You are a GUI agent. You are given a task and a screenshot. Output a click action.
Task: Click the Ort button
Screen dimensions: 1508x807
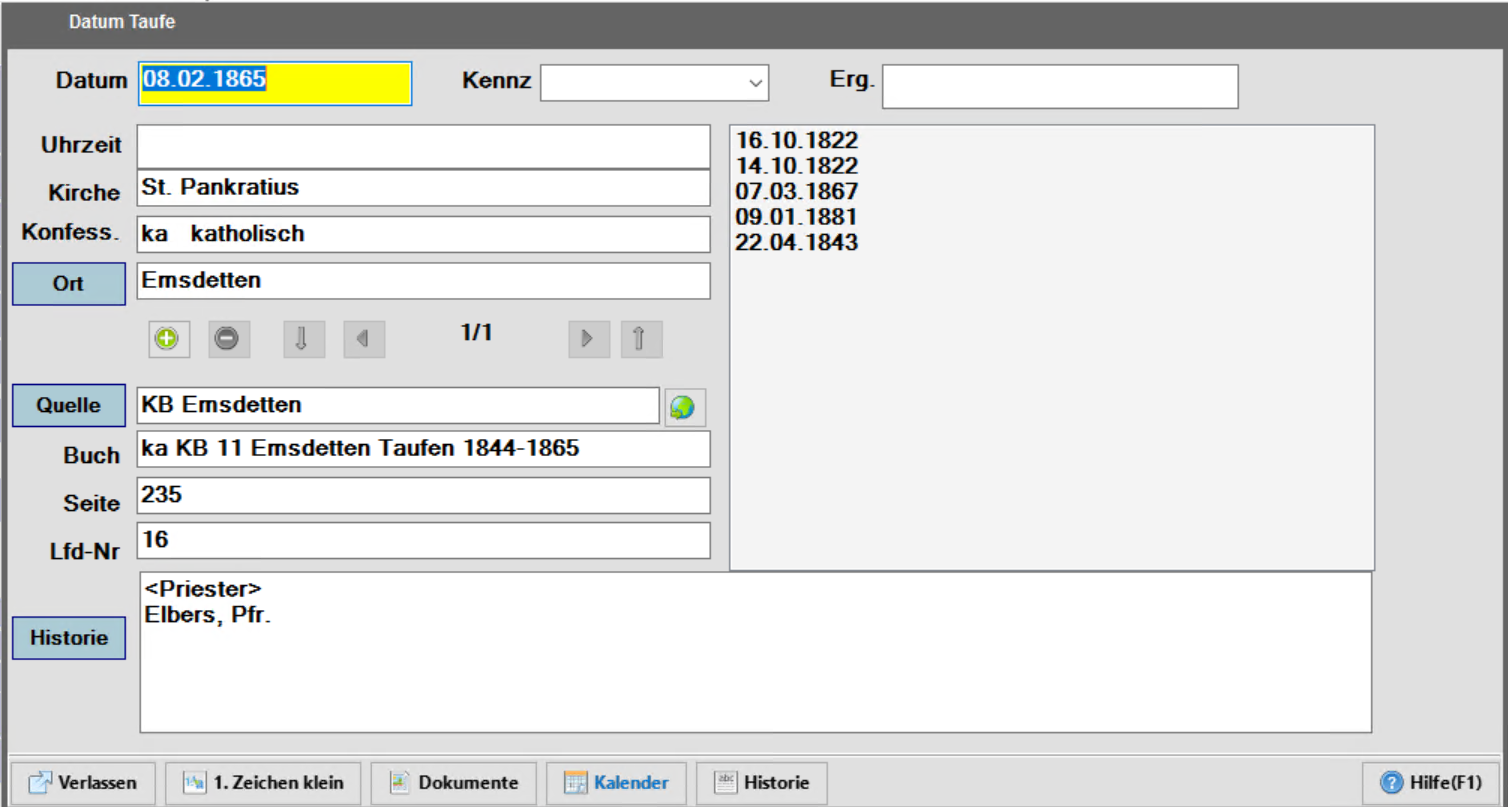pyautogui.click(x=69, y=284)
